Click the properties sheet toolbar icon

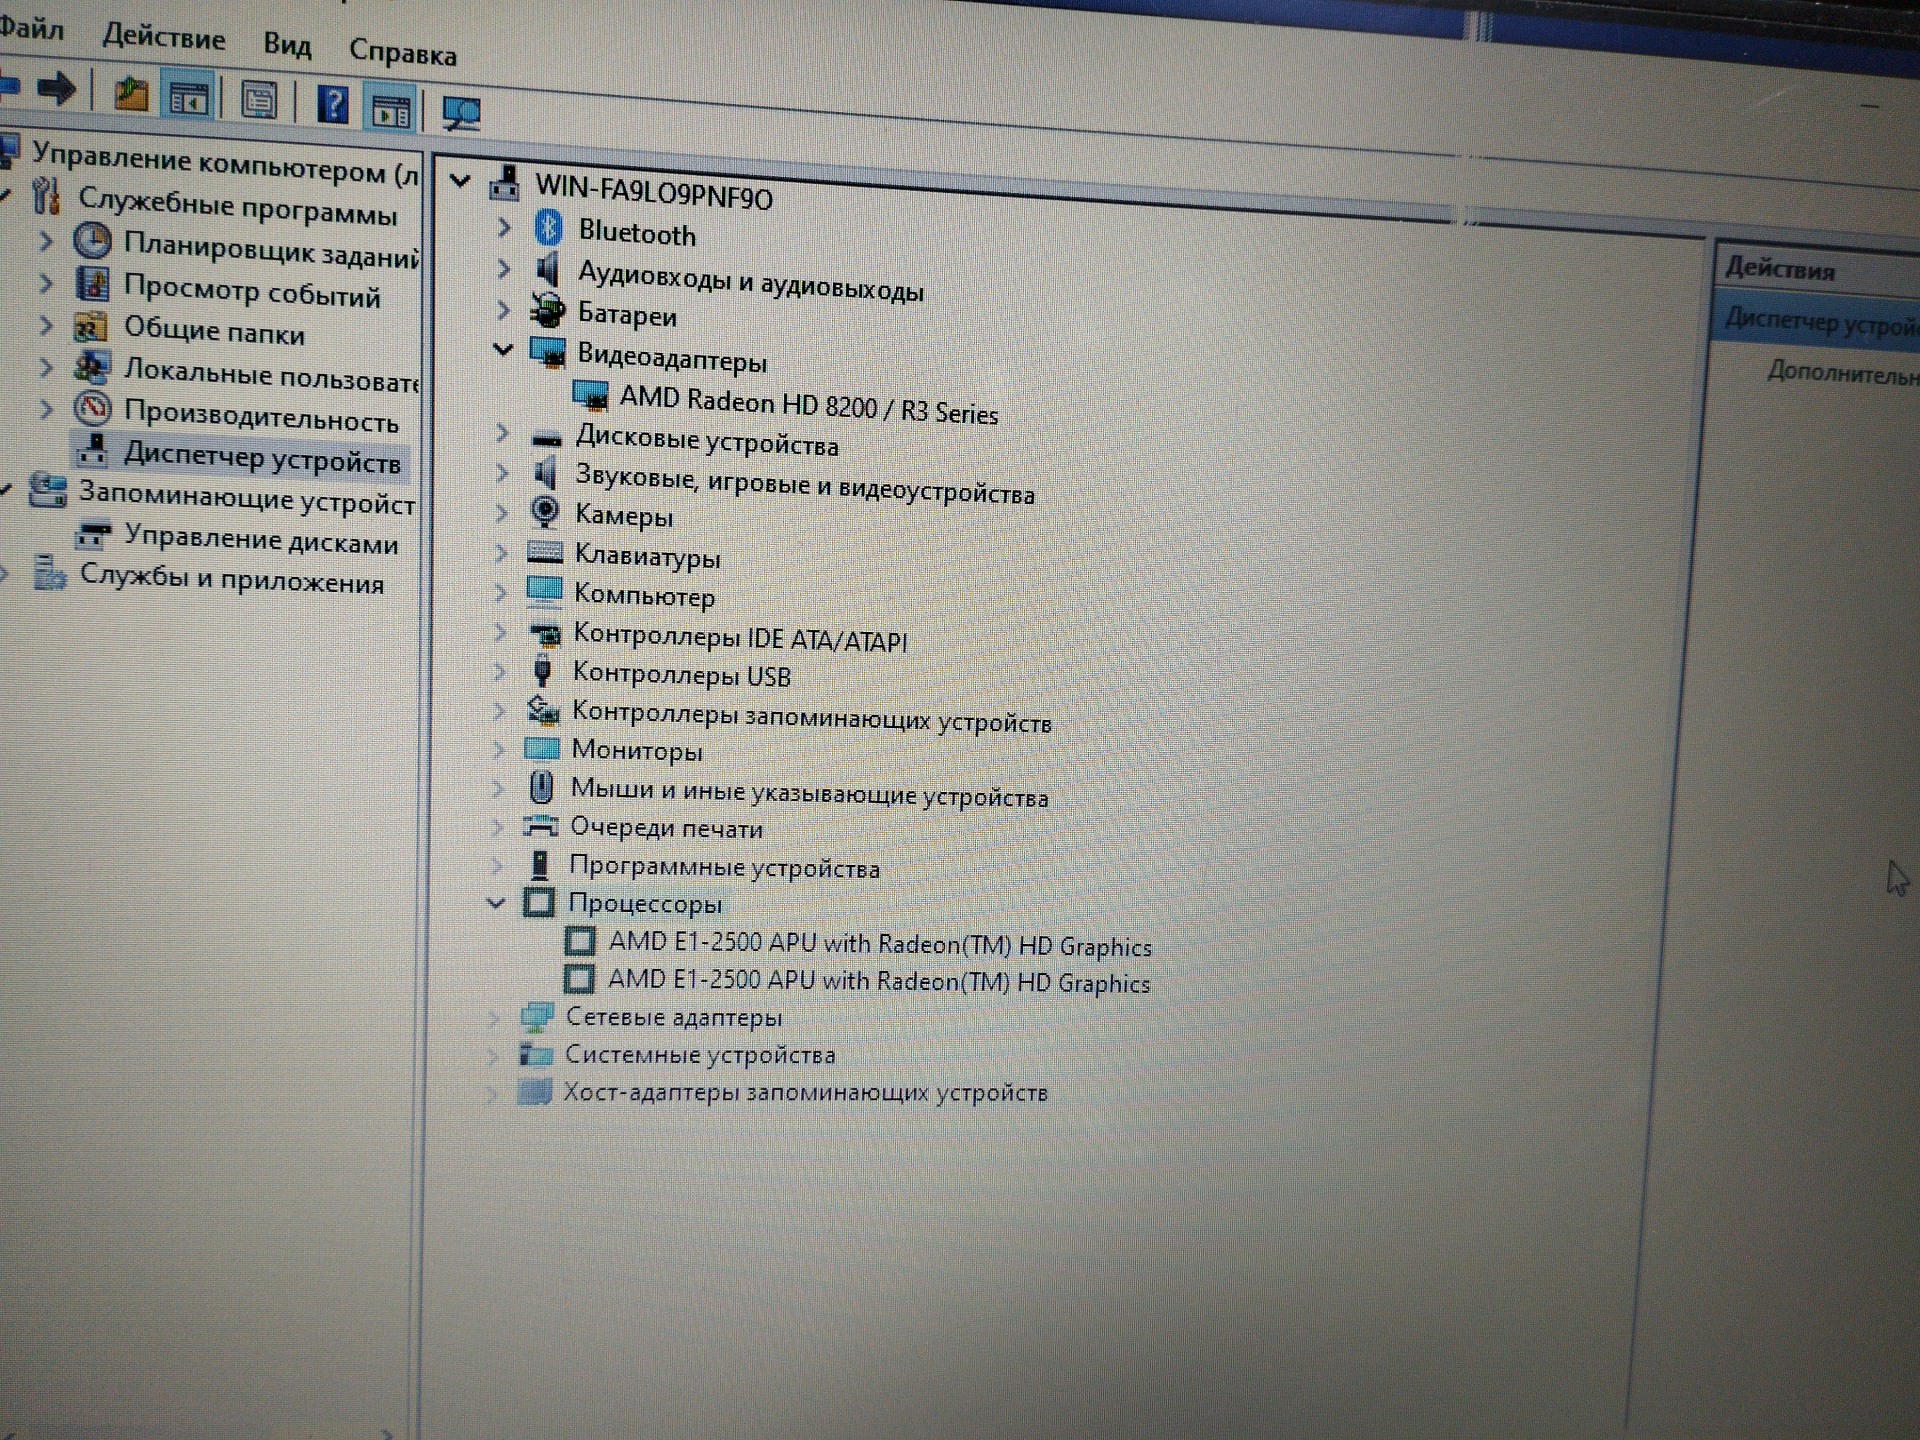(259, 100)
